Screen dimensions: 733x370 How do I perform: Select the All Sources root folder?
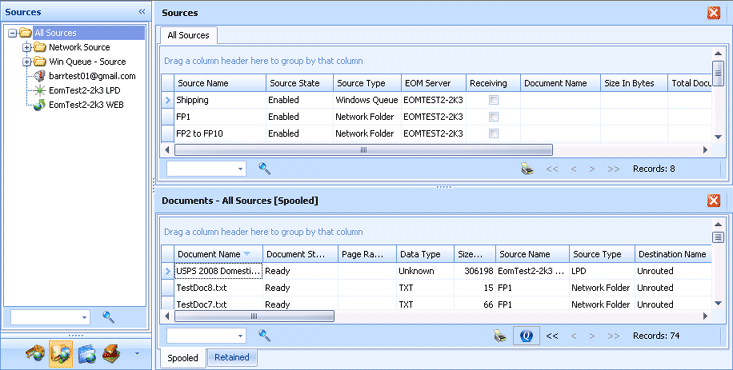click(x=55, y=33)
